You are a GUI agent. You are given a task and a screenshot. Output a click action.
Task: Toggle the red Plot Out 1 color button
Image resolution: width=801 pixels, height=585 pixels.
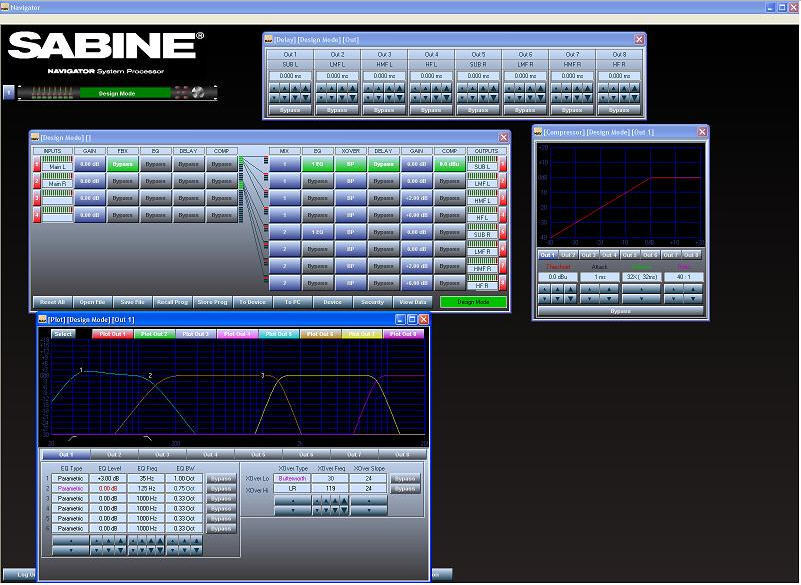click(x=112, y=334)
